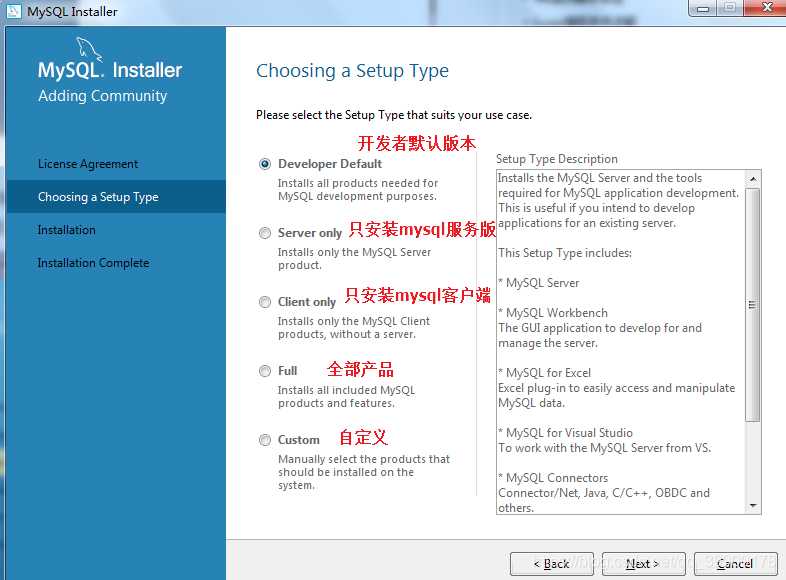Choose the Client only setup type
The width and height of the screenshot is (786, 580).
265,302
